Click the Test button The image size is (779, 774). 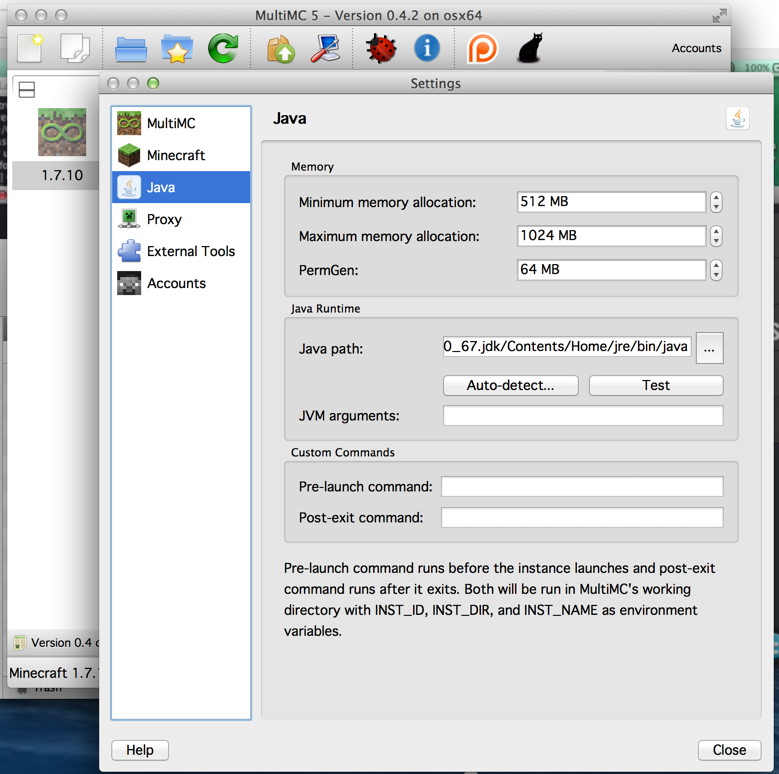[x=656, y=386]
